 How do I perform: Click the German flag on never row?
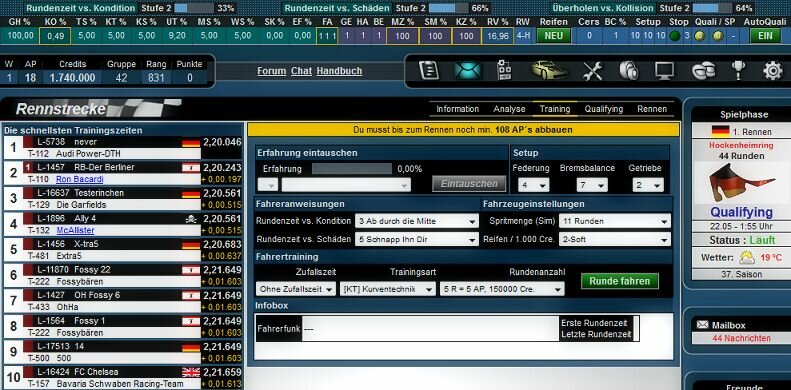point(191,142)
